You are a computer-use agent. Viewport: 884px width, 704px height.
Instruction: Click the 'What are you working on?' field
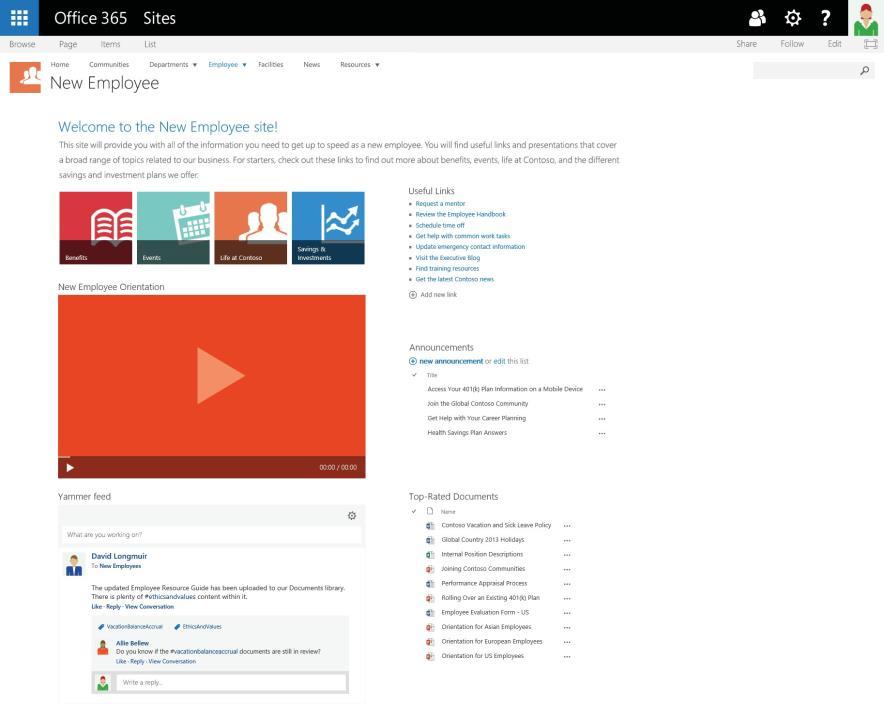click(211, 534)
